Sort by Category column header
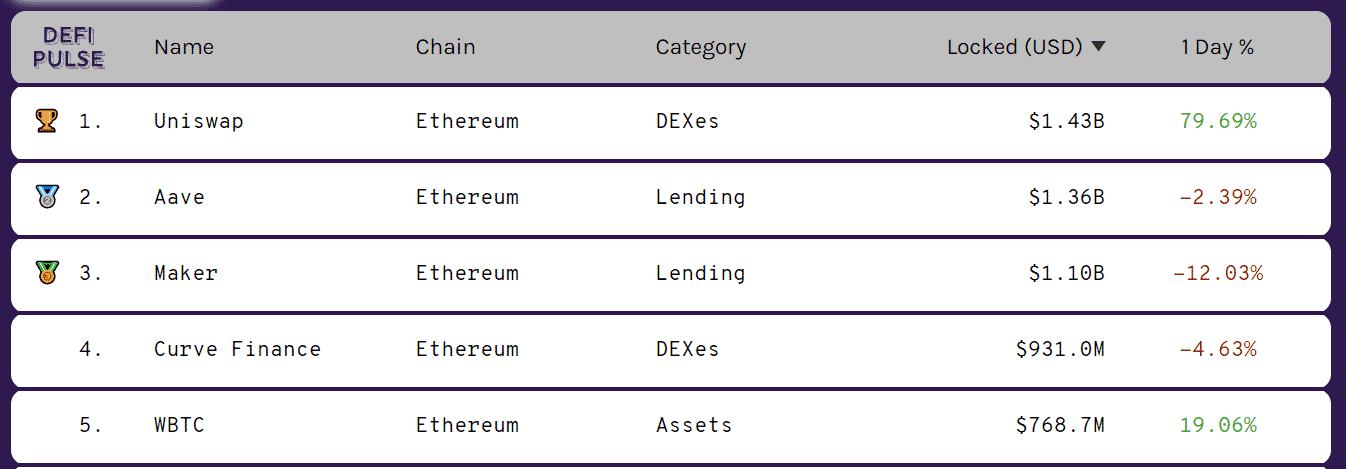 point(701,47)
